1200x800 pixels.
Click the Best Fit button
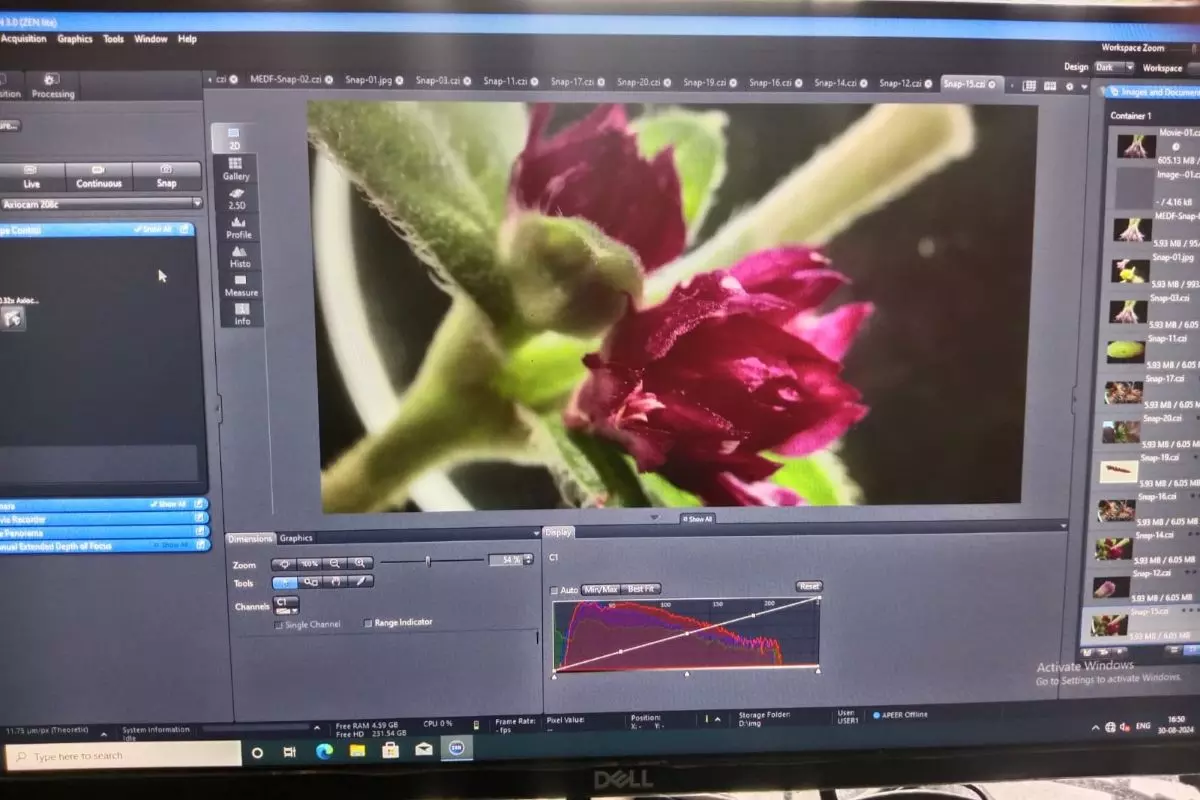642,589
